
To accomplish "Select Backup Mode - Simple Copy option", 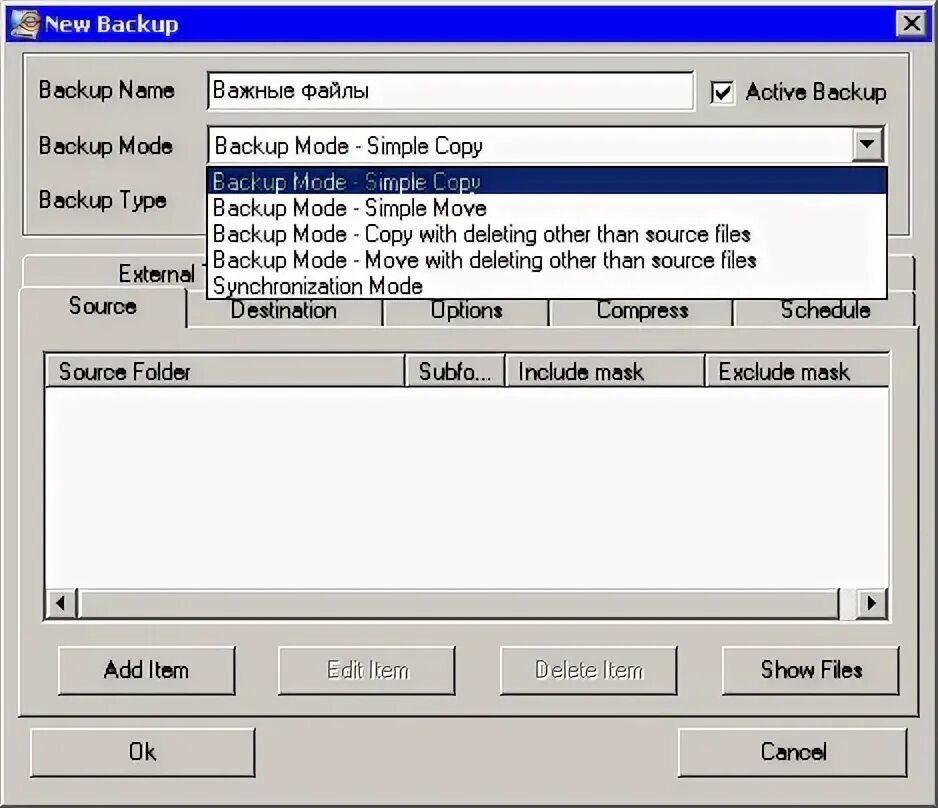I will (546, 181).
